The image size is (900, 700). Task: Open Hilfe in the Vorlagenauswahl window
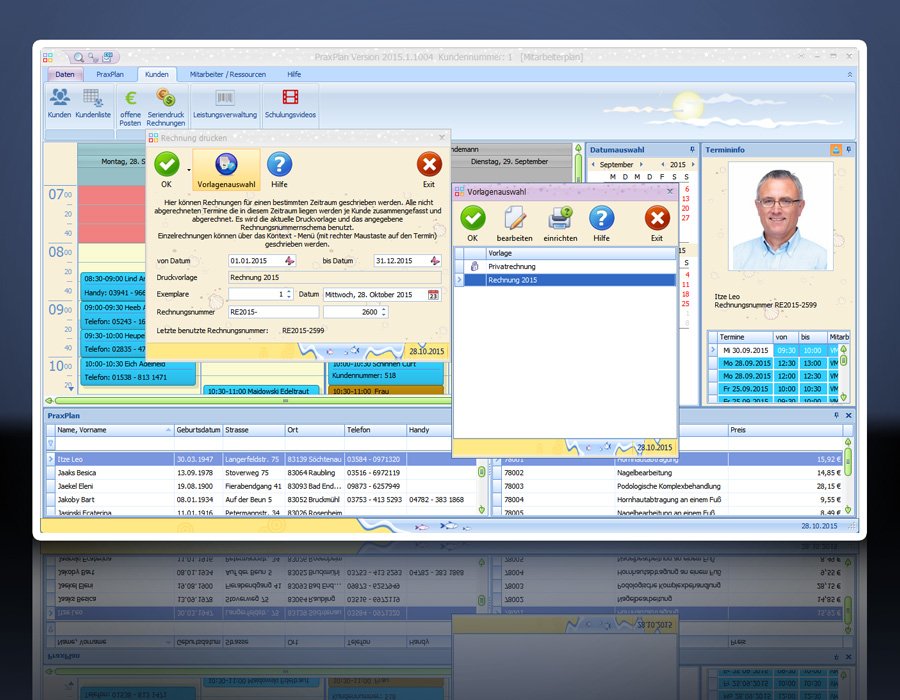click(x=602, y=224)
